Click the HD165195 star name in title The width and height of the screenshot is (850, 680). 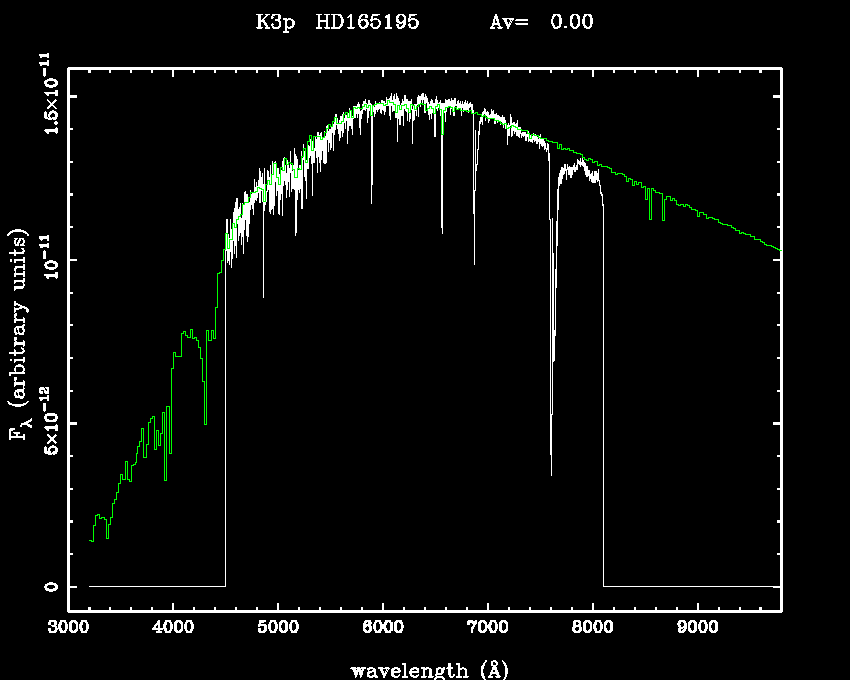366,22
